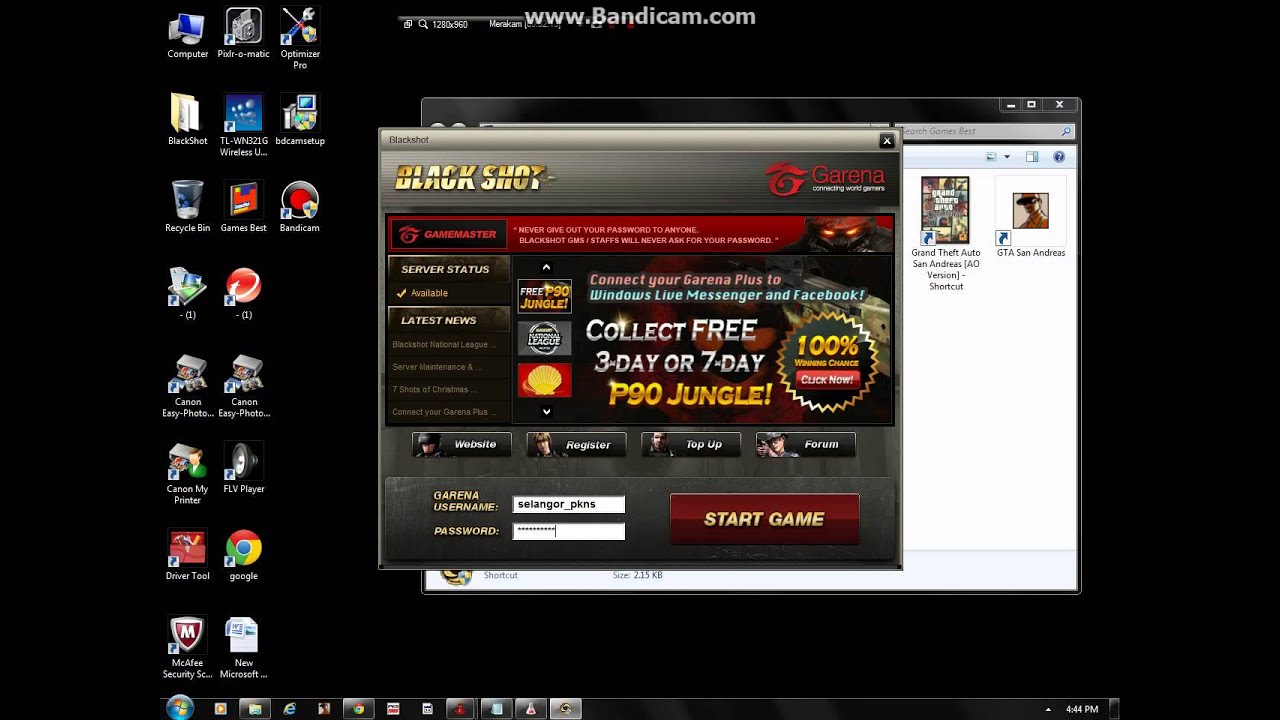1280x720 pixels.
Task: Select the Grand Theft Auto San Andreas shortcut file
Action: click(946, 234)
